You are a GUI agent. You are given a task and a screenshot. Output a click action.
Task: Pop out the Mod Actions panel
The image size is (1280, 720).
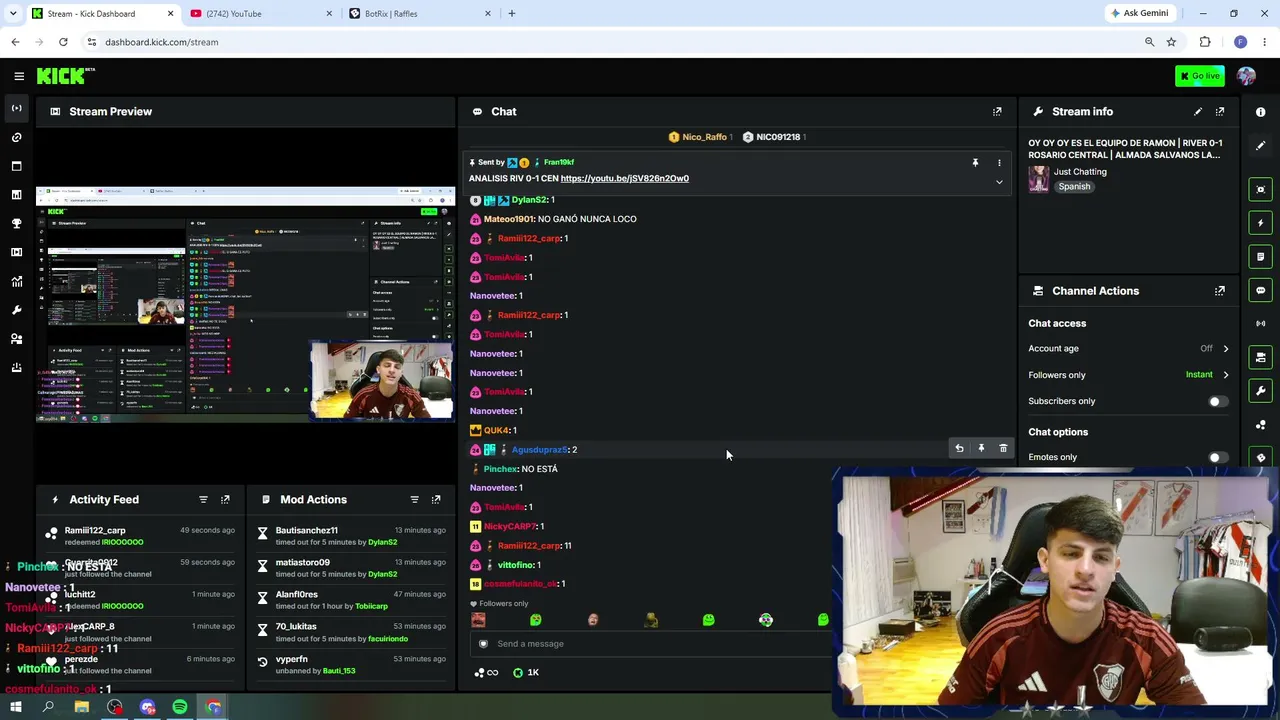[x=436, y=499]
